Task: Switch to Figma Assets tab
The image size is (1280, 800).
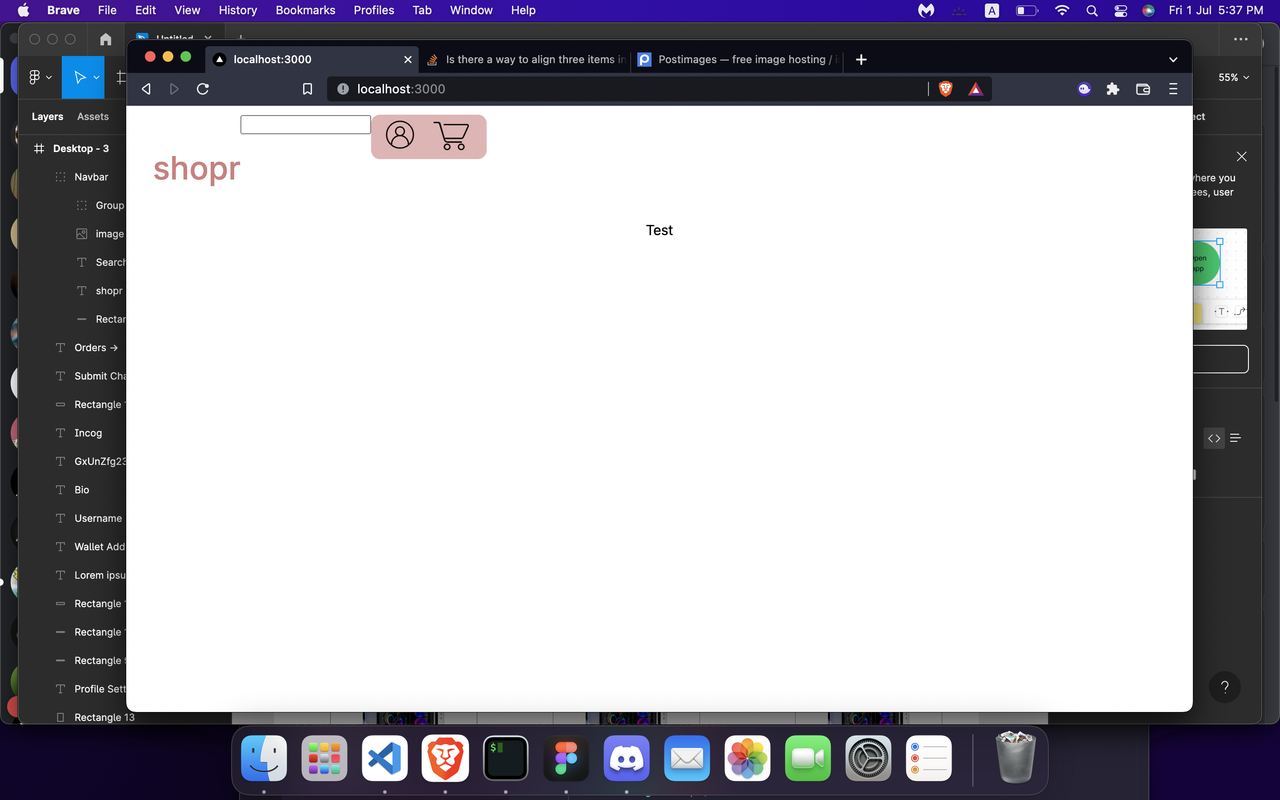Action: [x=93, y=116]
